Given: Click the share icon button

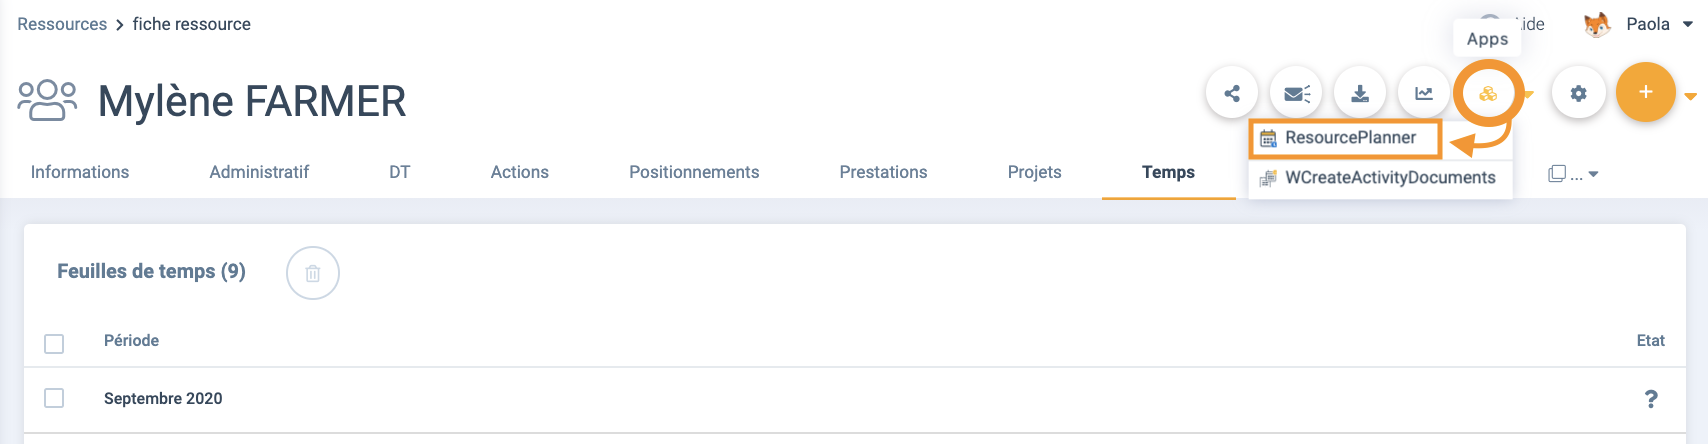Looking at the screenshot, I should click(1232, 93).
